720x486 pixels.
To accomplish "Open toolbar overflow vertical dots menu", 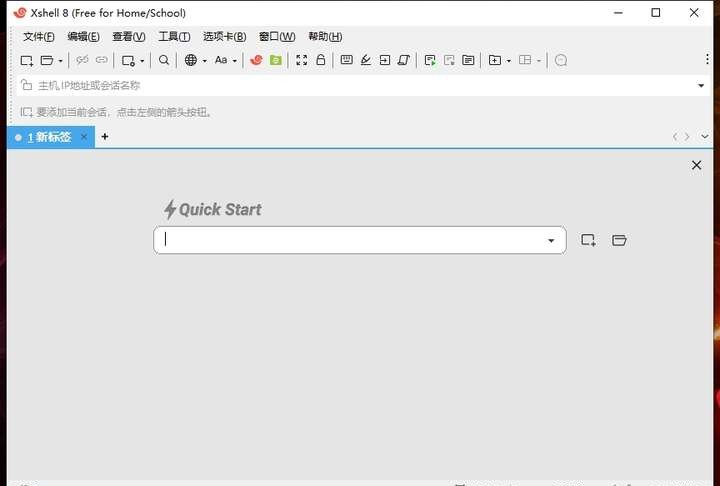I will (x=707, y=59).
